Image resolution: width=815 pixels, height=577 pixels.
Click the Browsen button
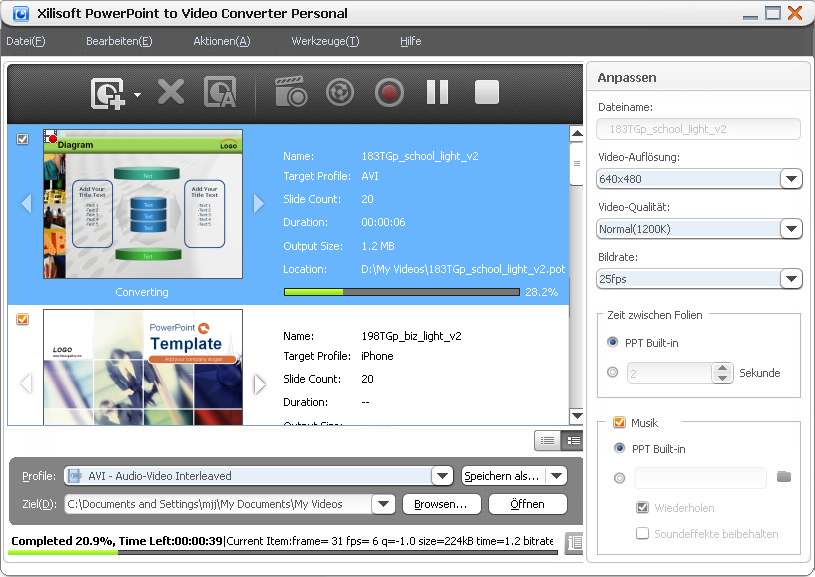[441, 504]
